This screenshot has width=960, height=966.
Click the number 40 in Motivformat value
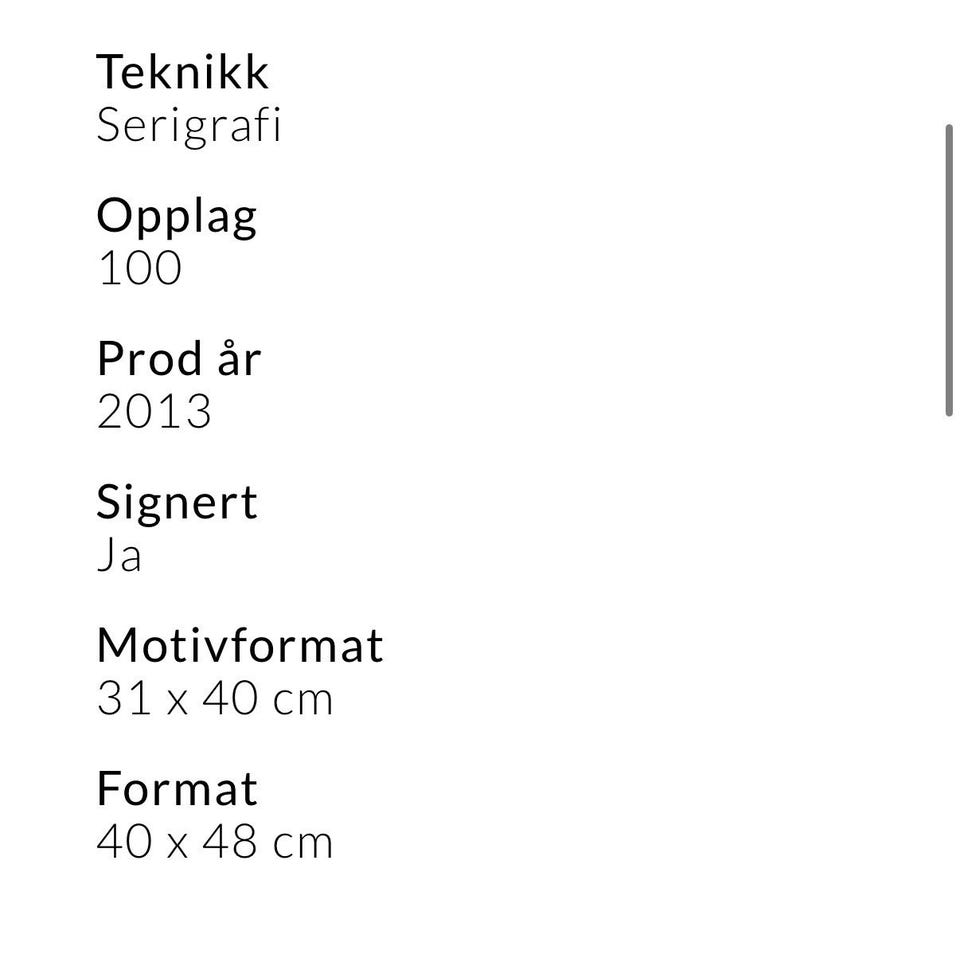pyautogui.click(x=229, y=699)
